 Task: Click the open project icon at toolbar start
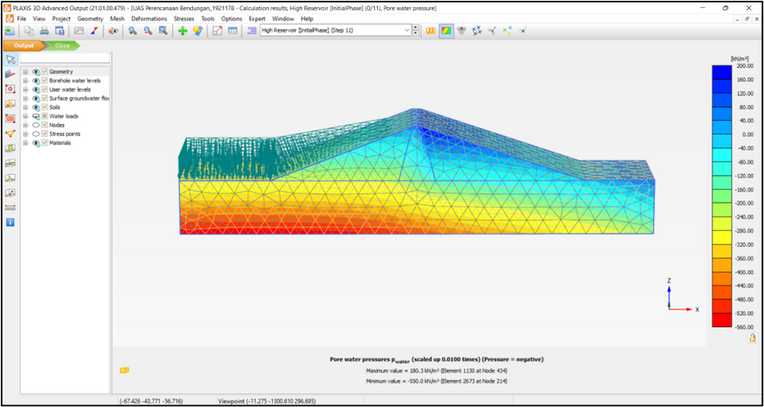(10, 31)
